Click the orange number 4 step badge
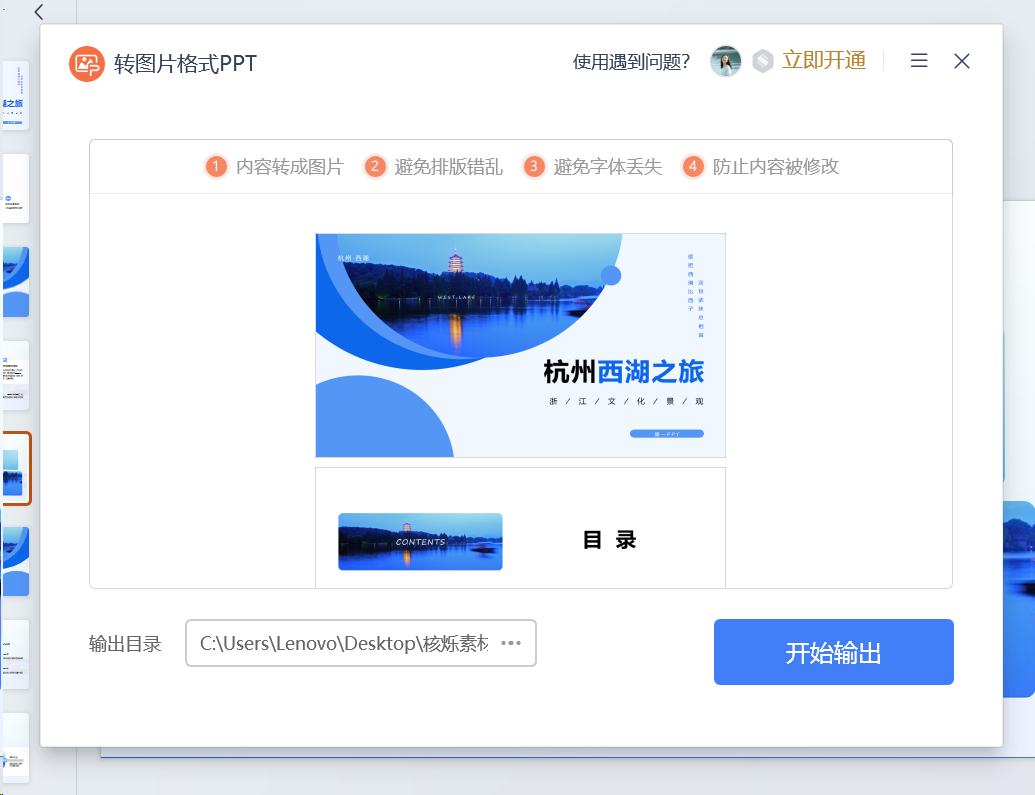Image resolution: width=1035 pixels, height=795 pixels. coord(693,166)
